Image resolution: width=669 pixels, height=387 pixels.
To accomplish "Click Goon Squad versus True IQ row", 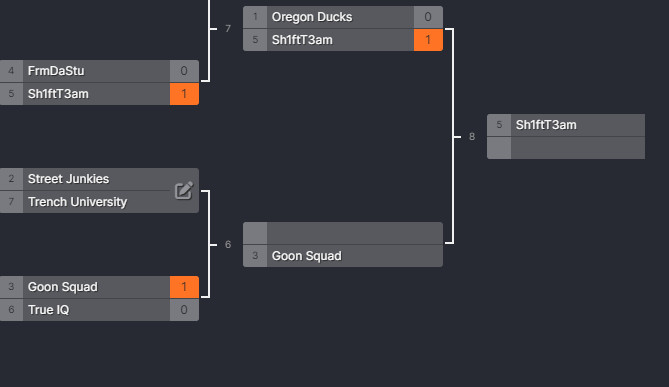I will pyautogui.click(x=99, y=287).
